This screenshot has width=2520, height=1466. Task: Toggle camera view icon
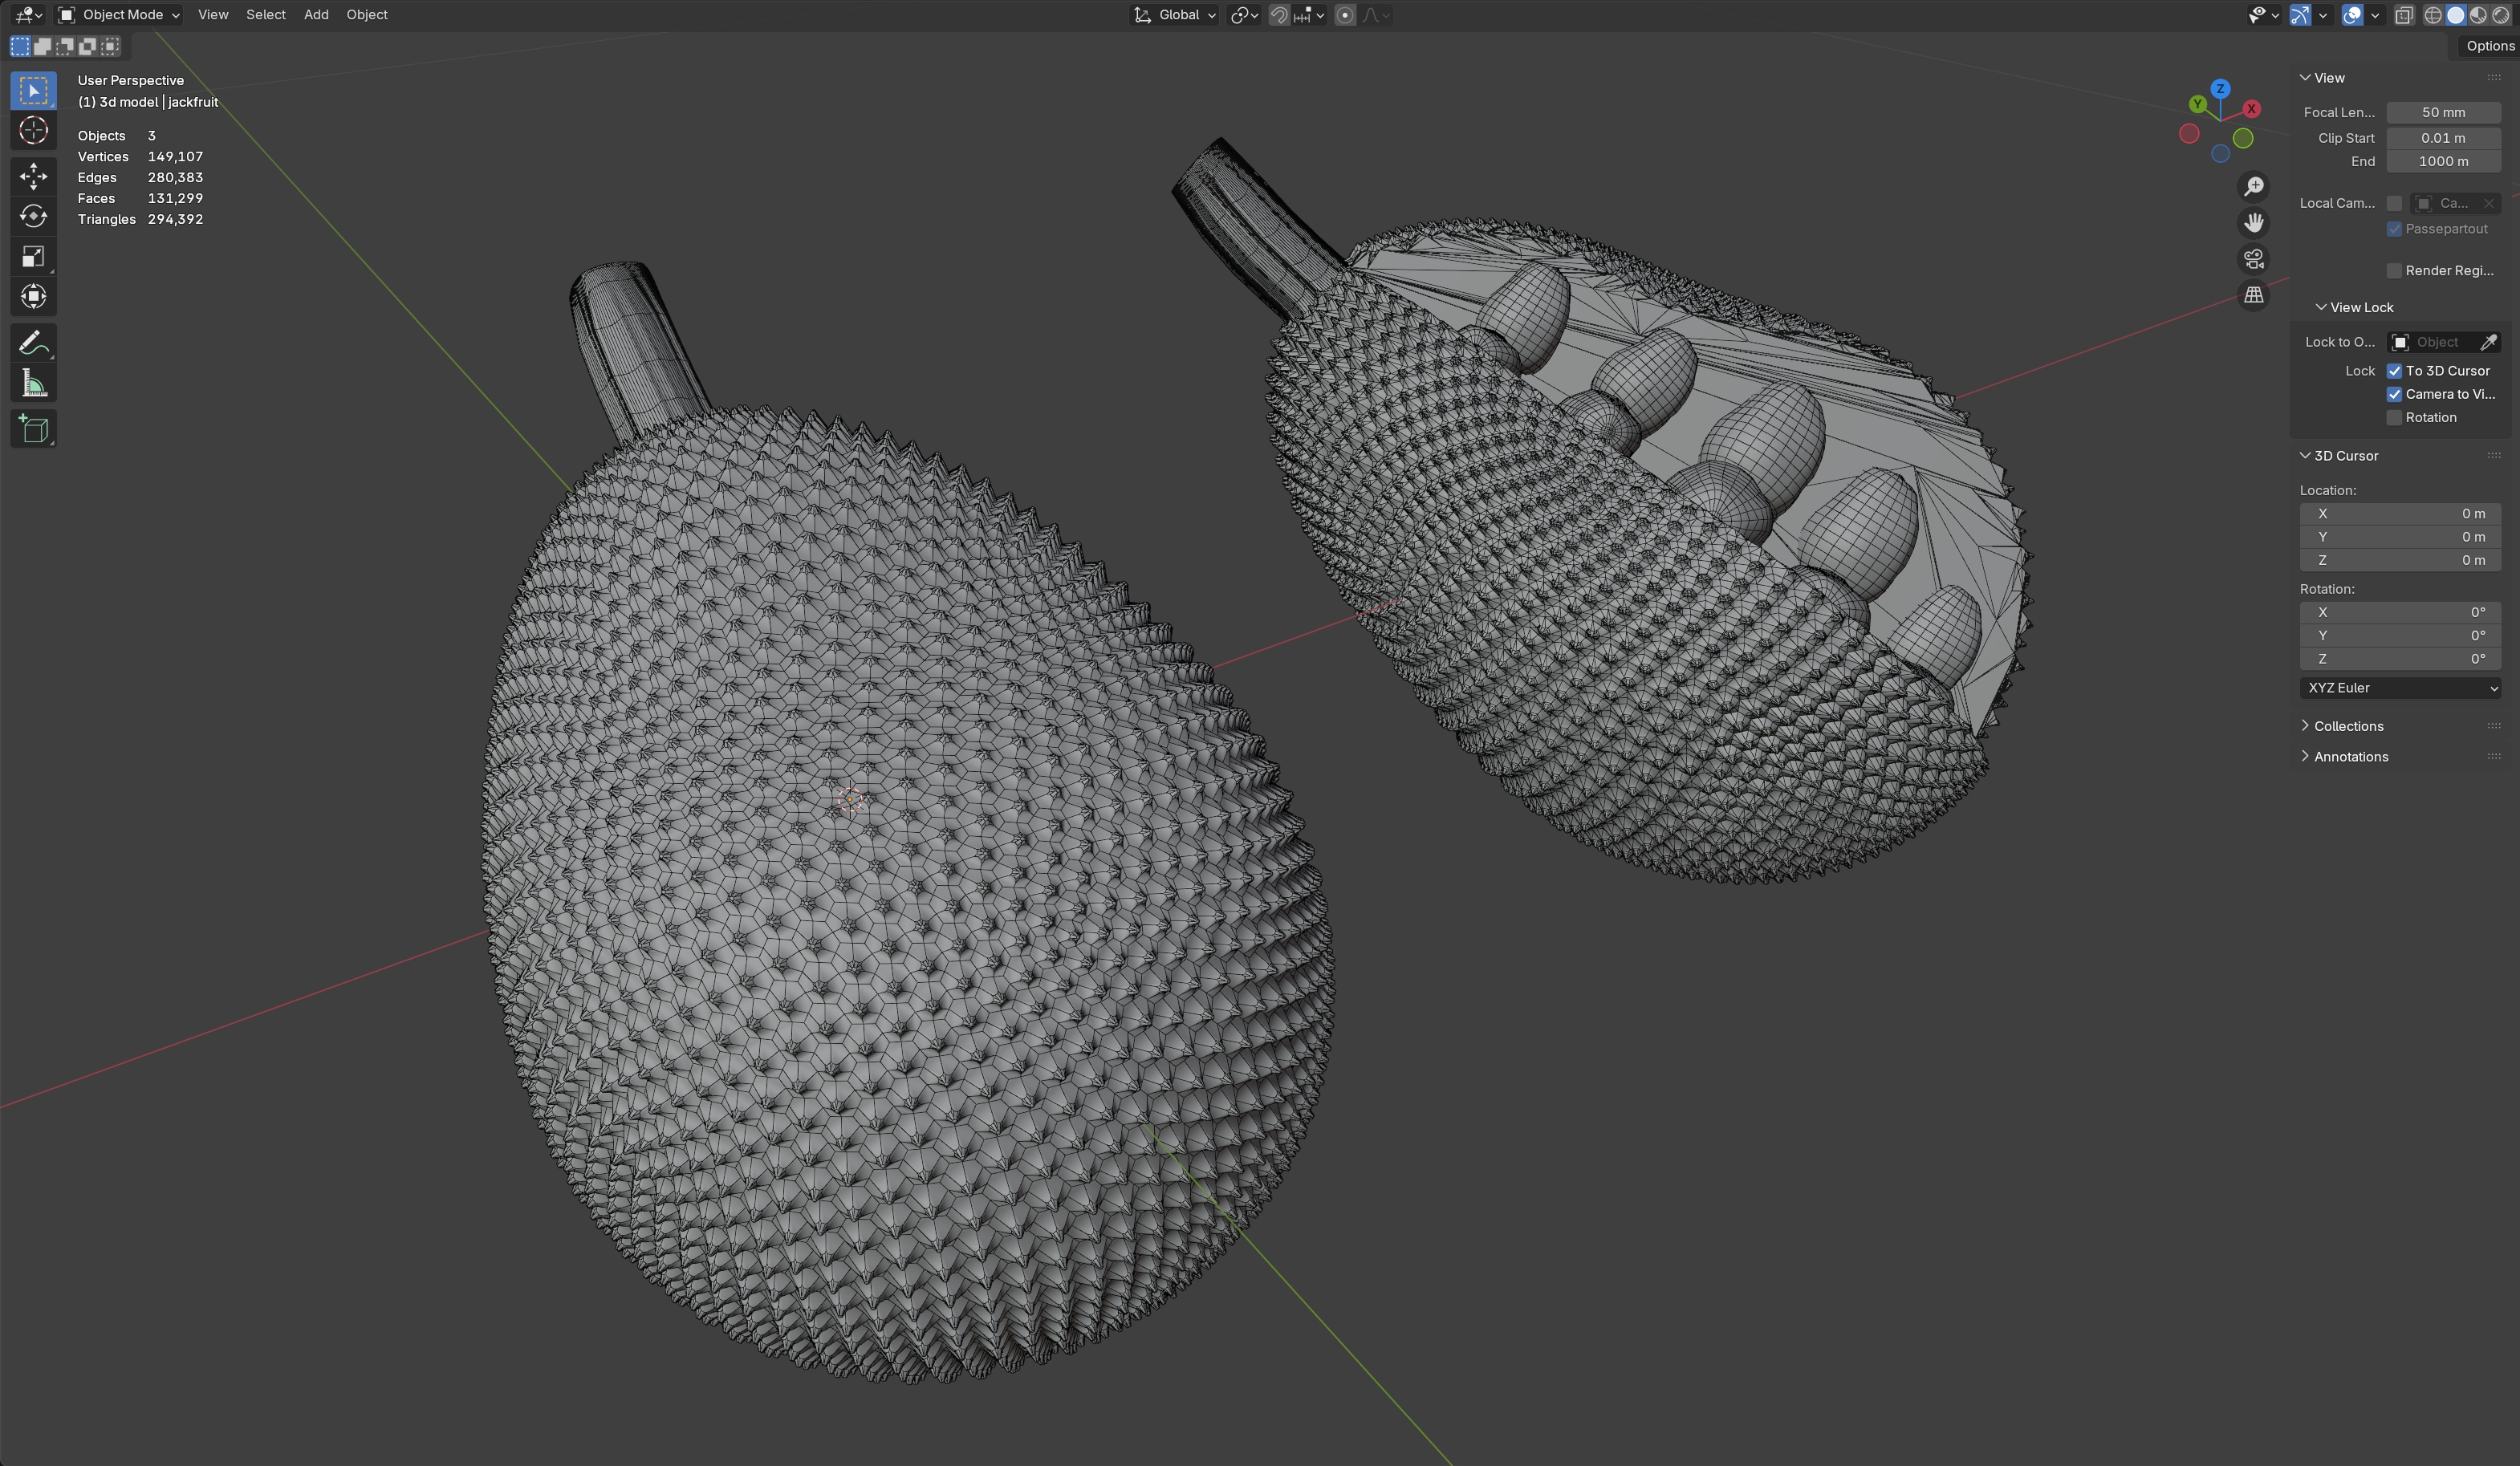coord(2253,259)
